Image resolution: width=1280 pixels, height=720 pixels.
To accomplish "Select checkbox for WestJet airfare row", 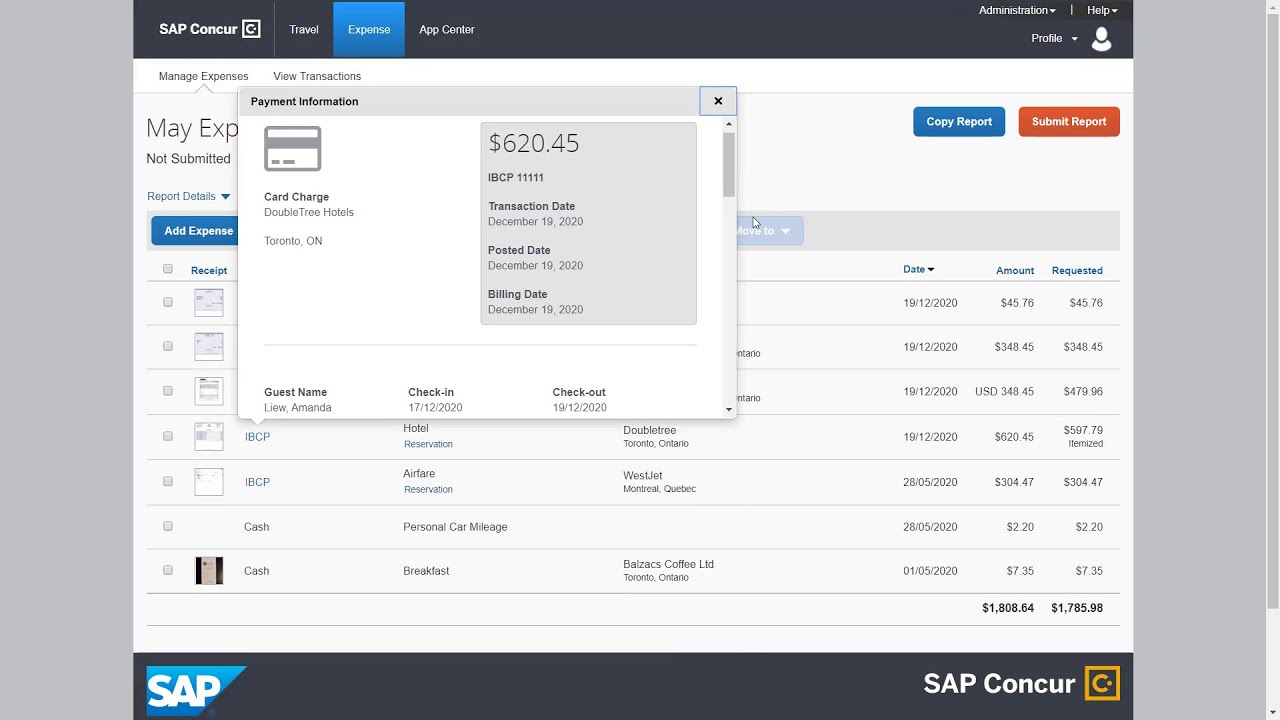I will point(168,481).
